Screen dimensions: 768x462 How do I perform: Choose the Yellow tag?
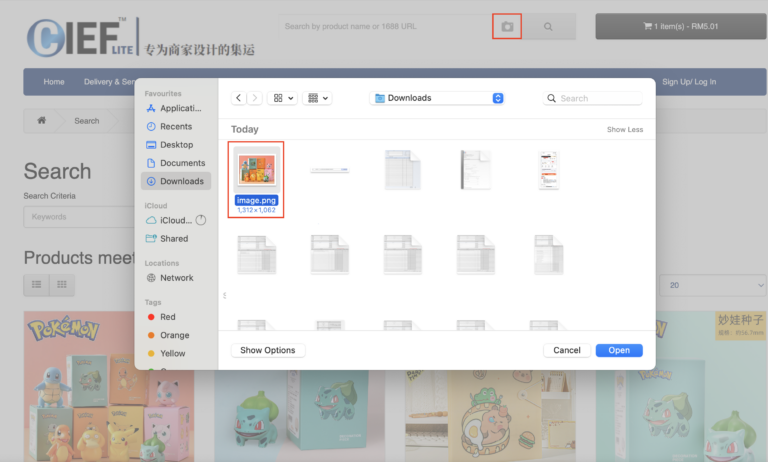pos(167,353)
